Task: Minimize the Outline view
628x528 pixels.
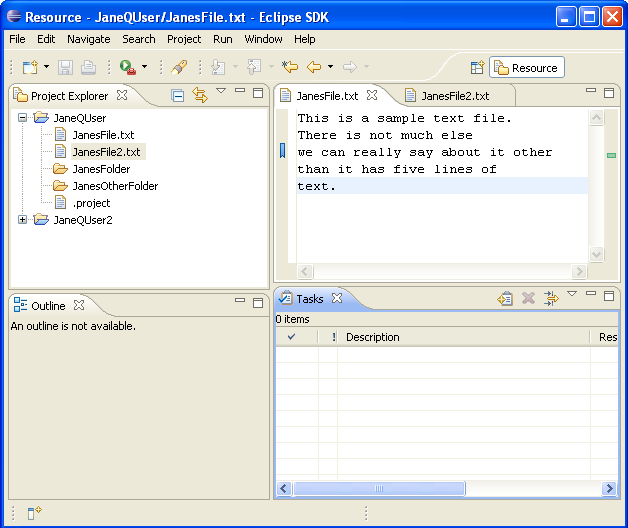Action: click(240, 300)
